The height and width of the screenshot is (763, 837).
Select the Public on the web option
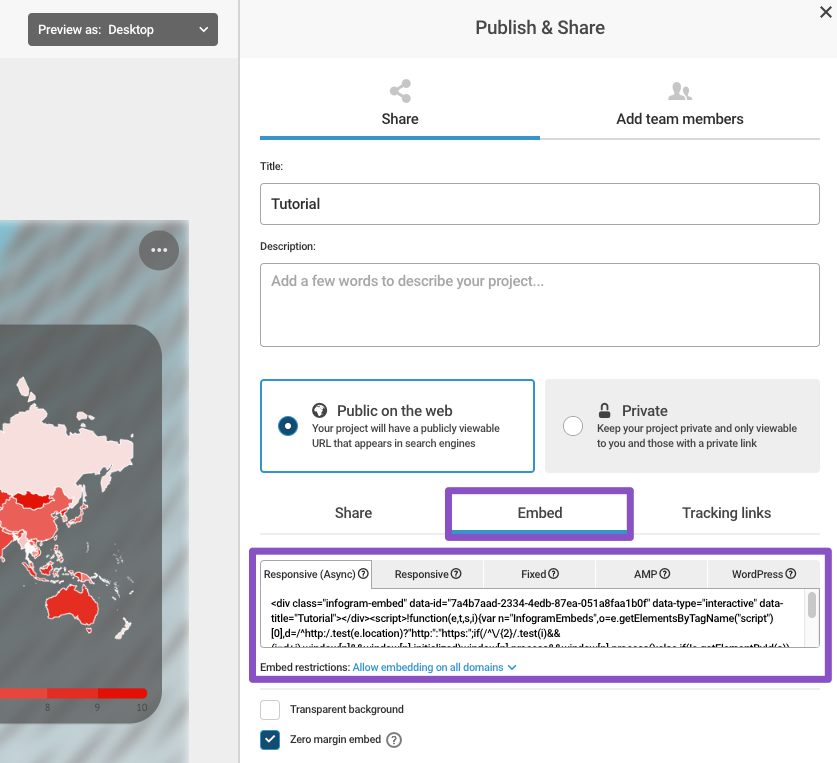[x=288, y=426]
